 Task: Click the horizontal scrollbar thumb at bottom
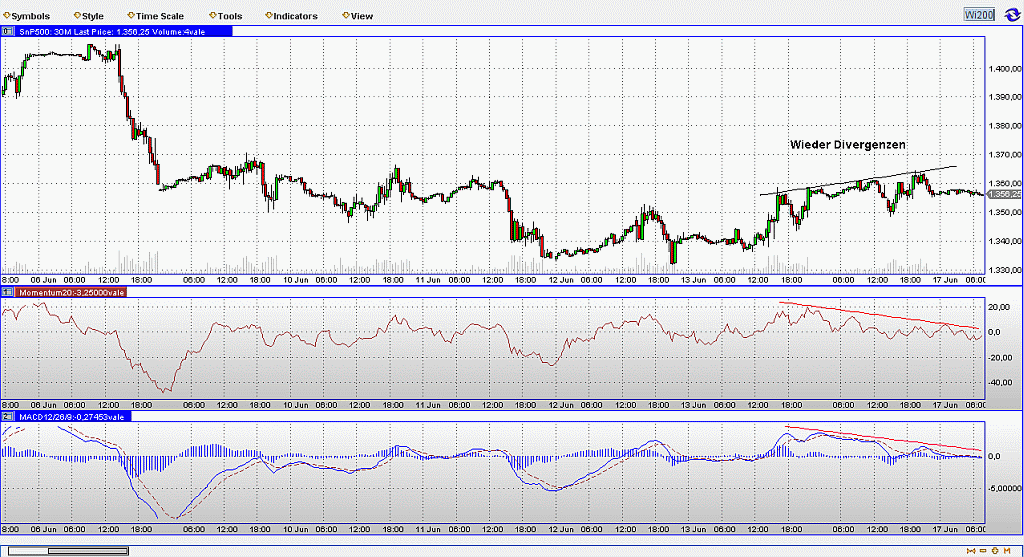click(88, 551)
